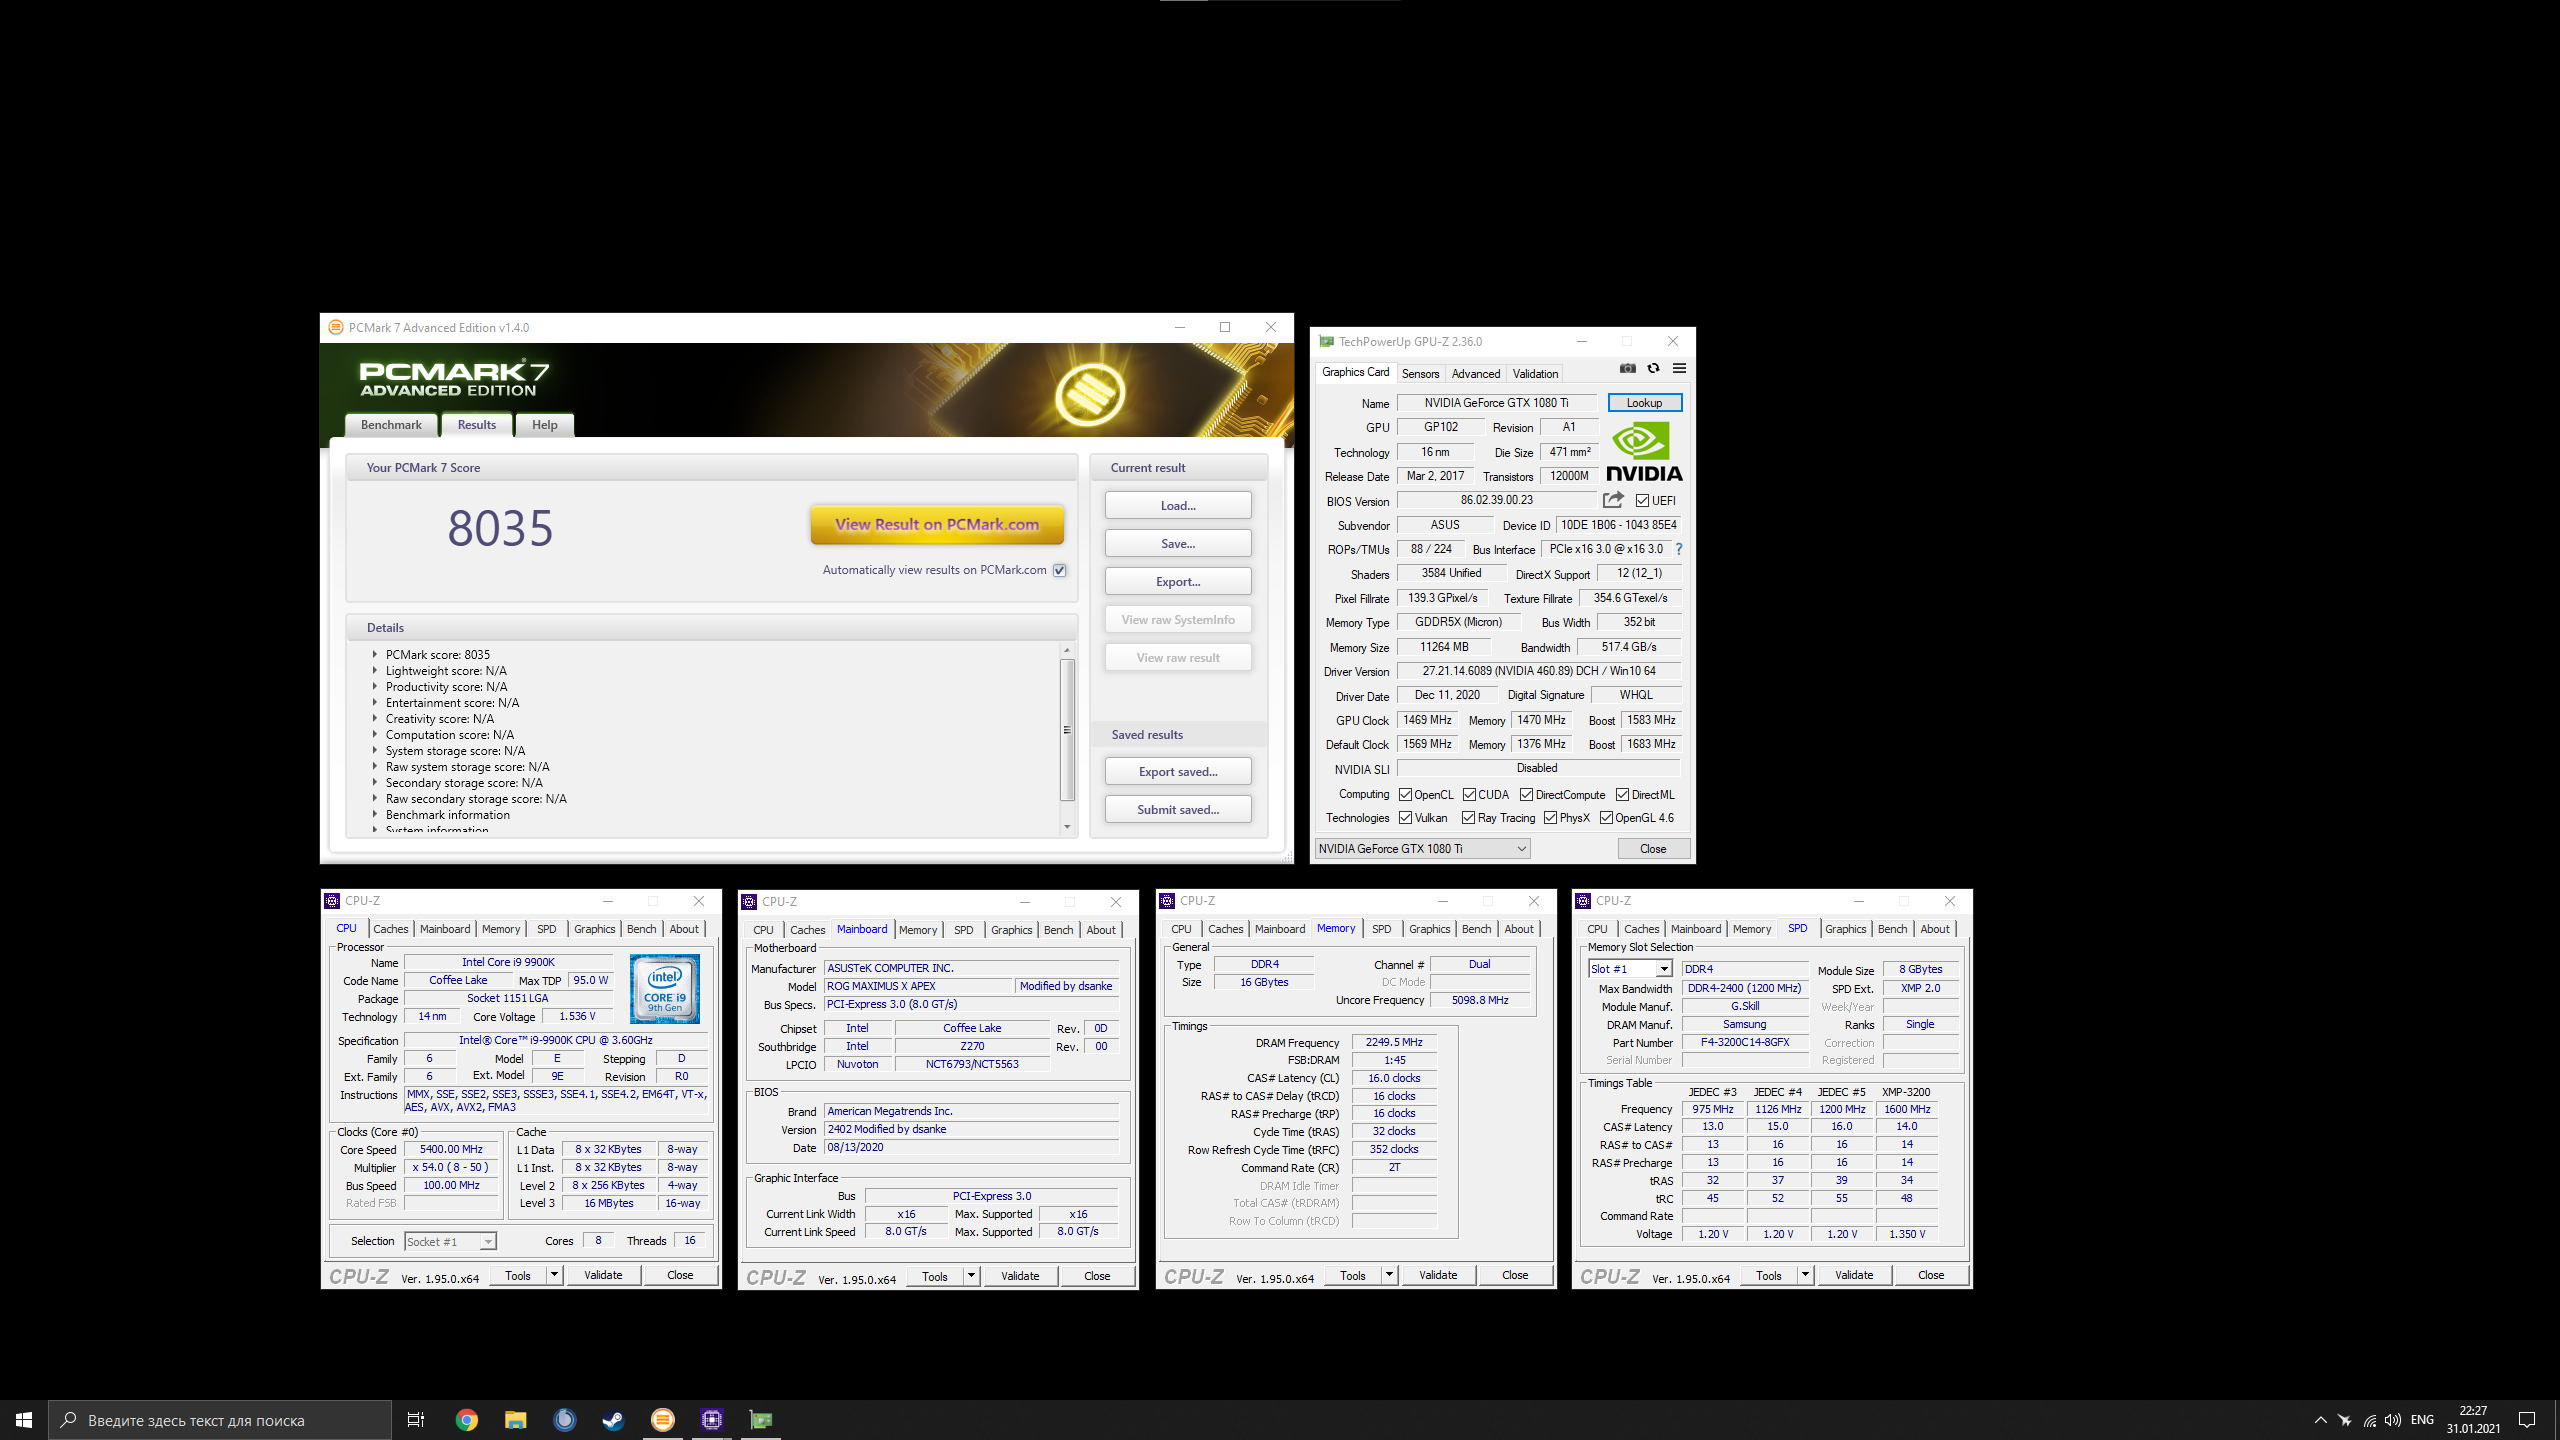2560x1440 pixels.
Task: Click the GPU-Z title bar icon
Action: coord(1326,341)
